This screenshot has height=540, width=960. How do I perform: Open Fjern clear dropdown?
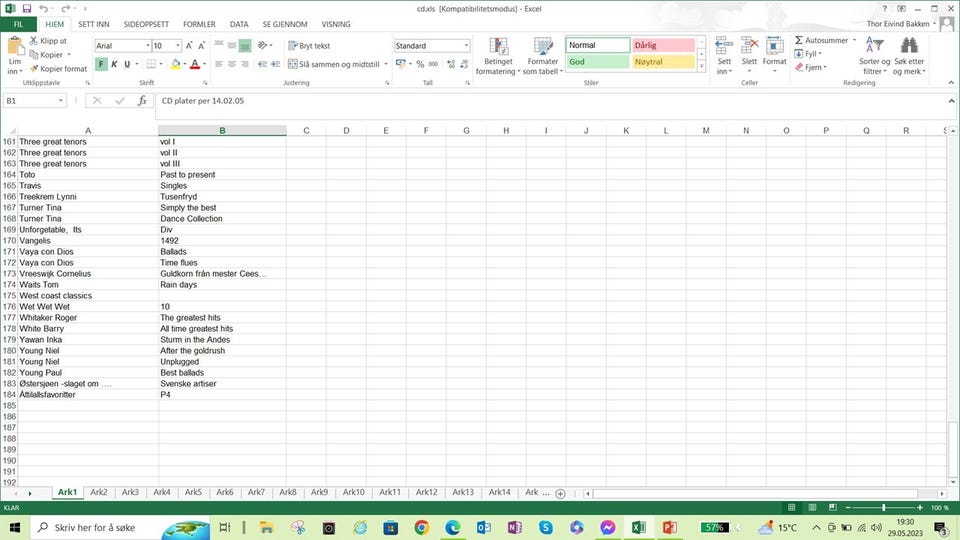811,67
